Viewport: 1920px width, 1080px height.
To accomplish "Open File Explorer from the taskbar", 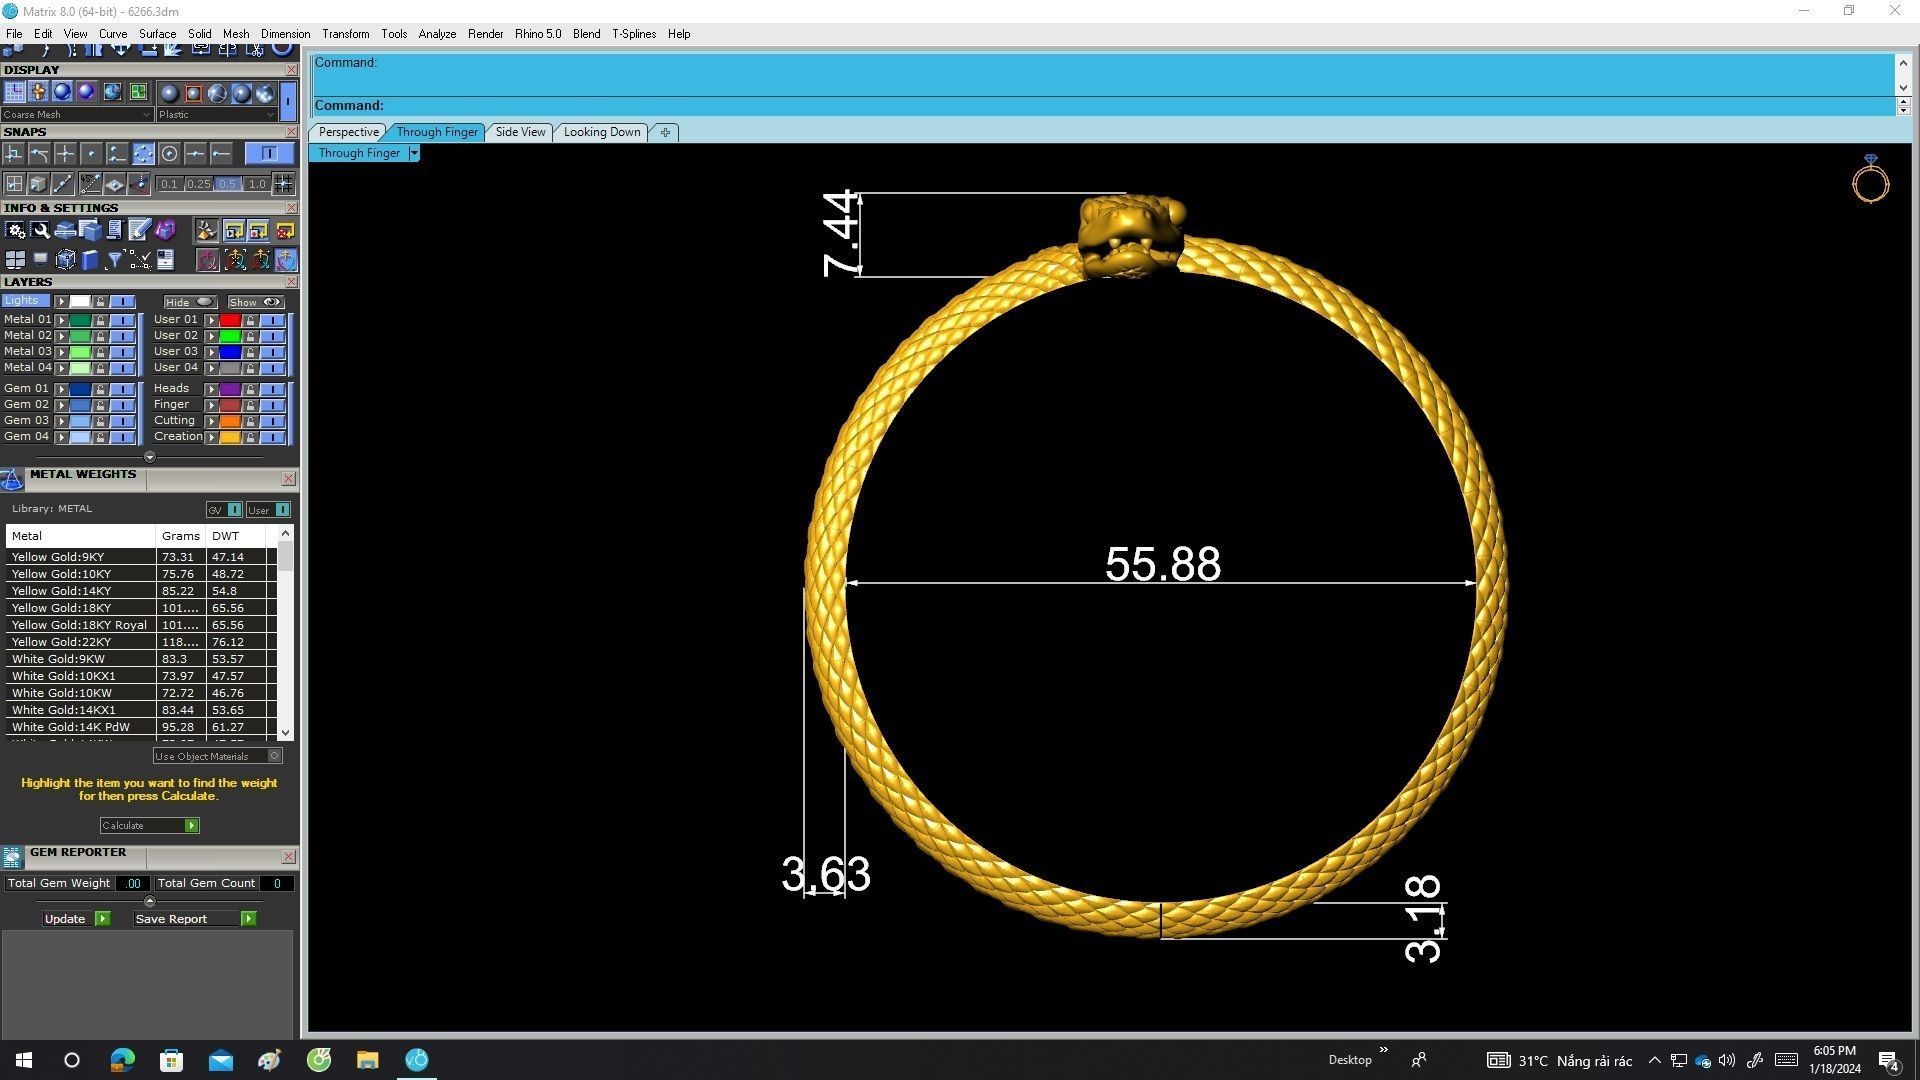I will (367, 1060).
